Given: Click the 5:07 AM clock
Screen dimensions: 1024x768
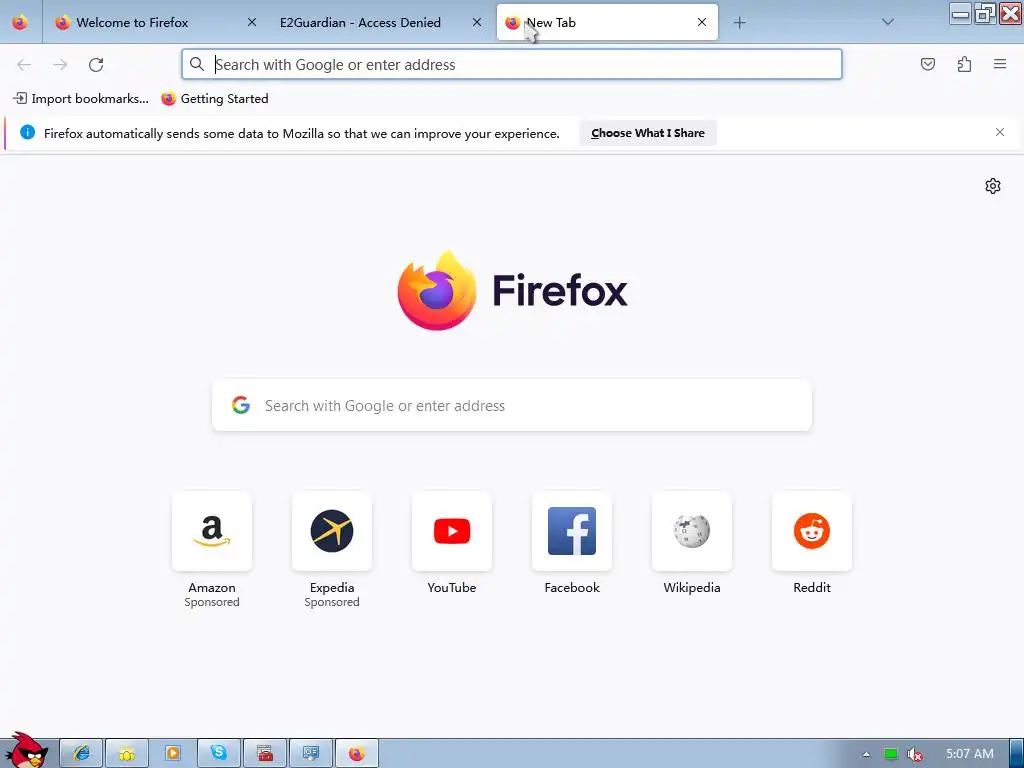Looking at the screenshot, I should 969,754.
